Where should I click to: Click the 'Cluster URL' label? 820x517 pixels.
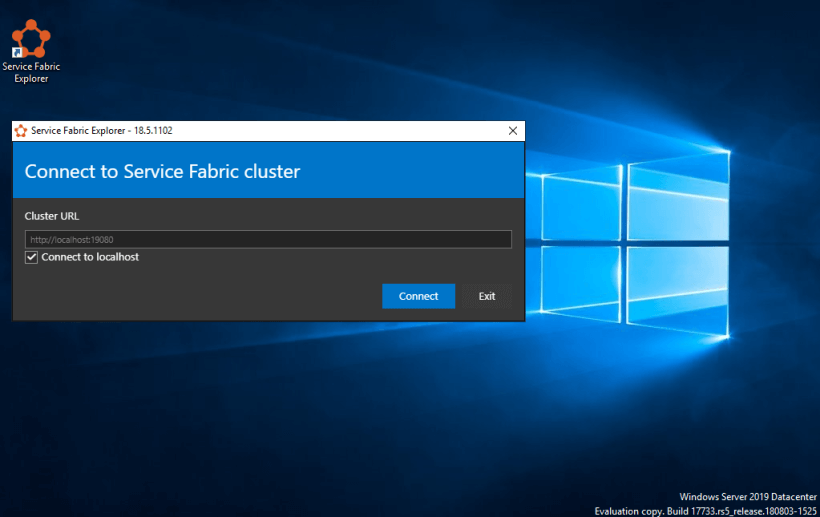(51, 216)
